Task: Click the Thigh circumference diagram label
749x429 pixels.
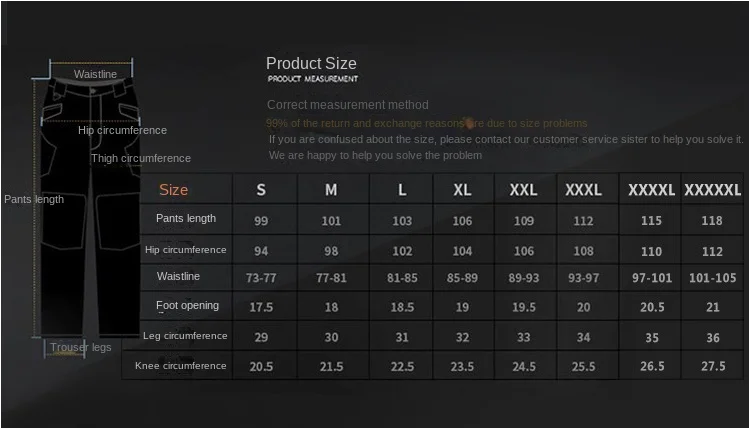Action: (x=141, y=158)
